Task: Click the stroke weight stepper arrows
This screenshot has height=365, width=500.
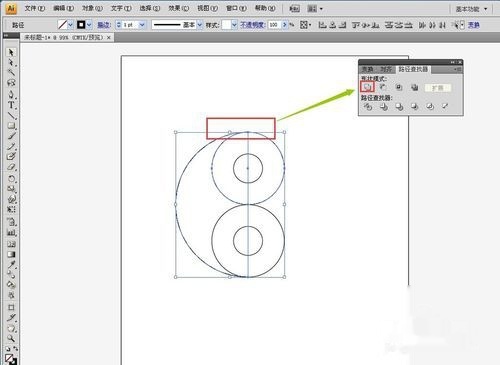Action: (x=119, y=25)
